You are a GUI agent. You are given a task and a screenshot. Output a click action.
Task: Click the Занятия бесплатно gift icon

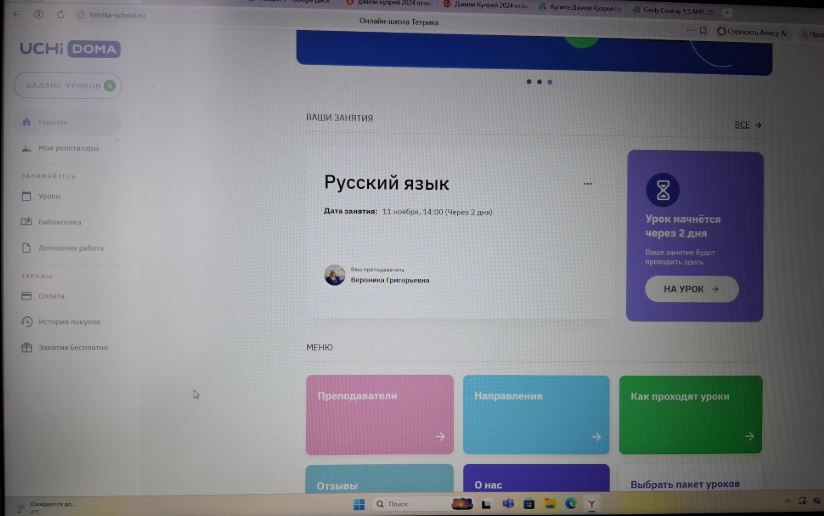coord(27,348)
